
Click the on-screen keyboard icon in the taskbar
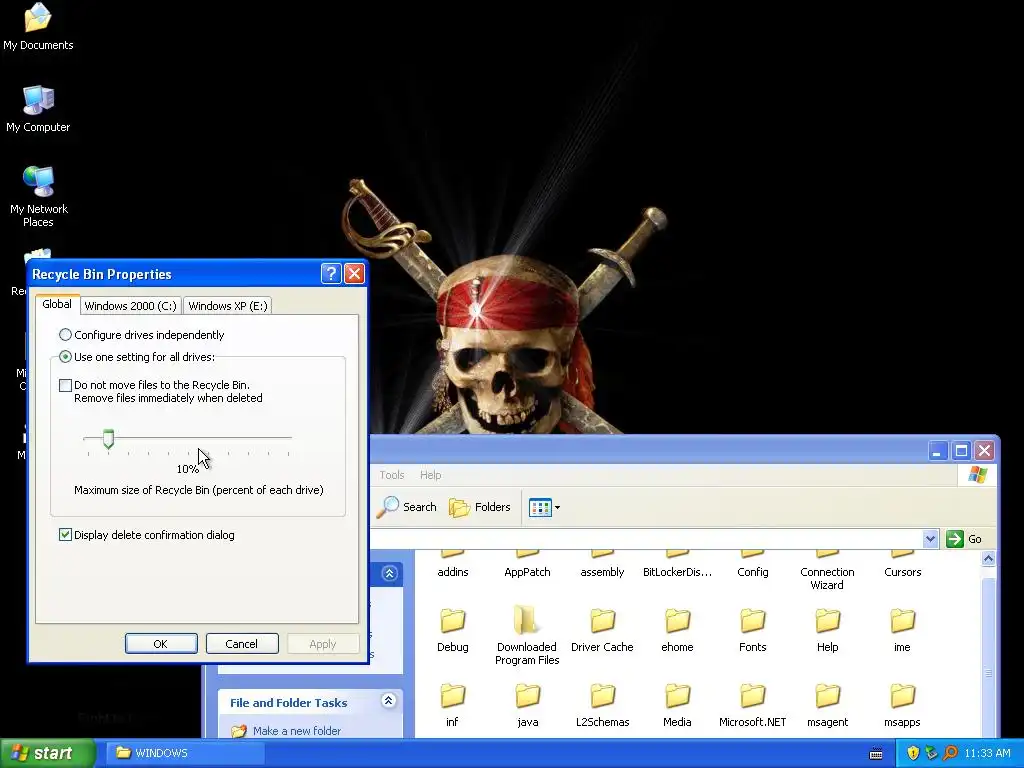pos(876,754)
